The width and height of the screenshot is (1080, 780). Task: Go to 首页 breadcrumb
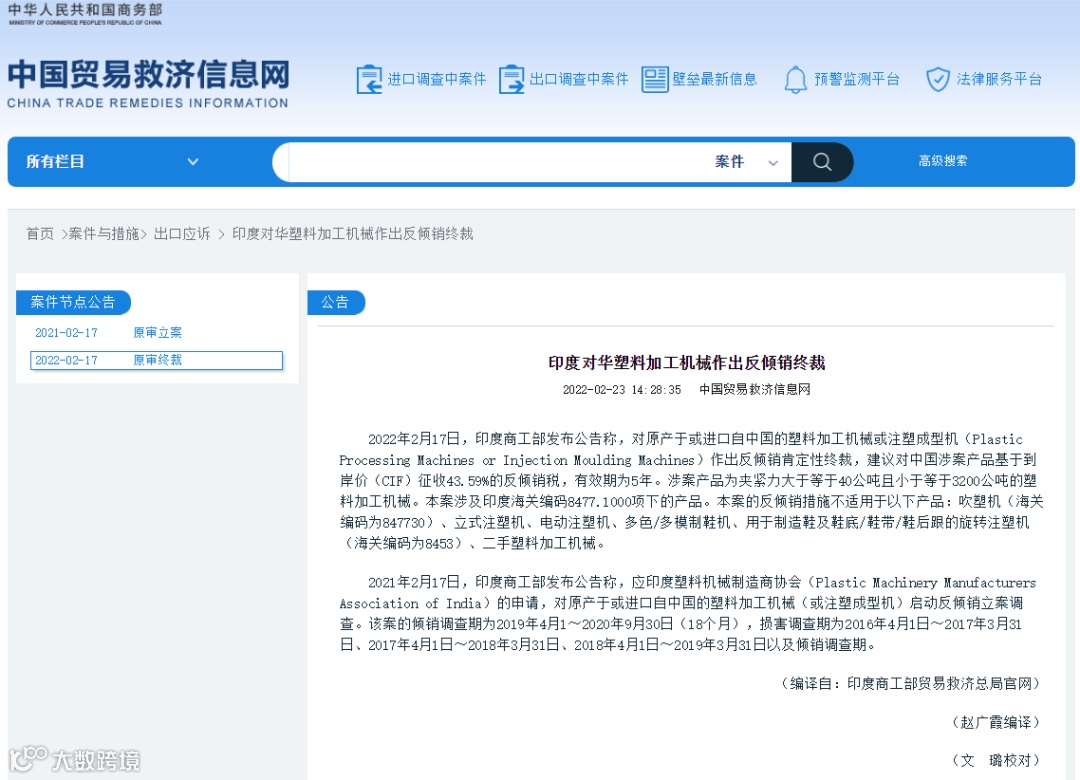[x=40, y=234]
